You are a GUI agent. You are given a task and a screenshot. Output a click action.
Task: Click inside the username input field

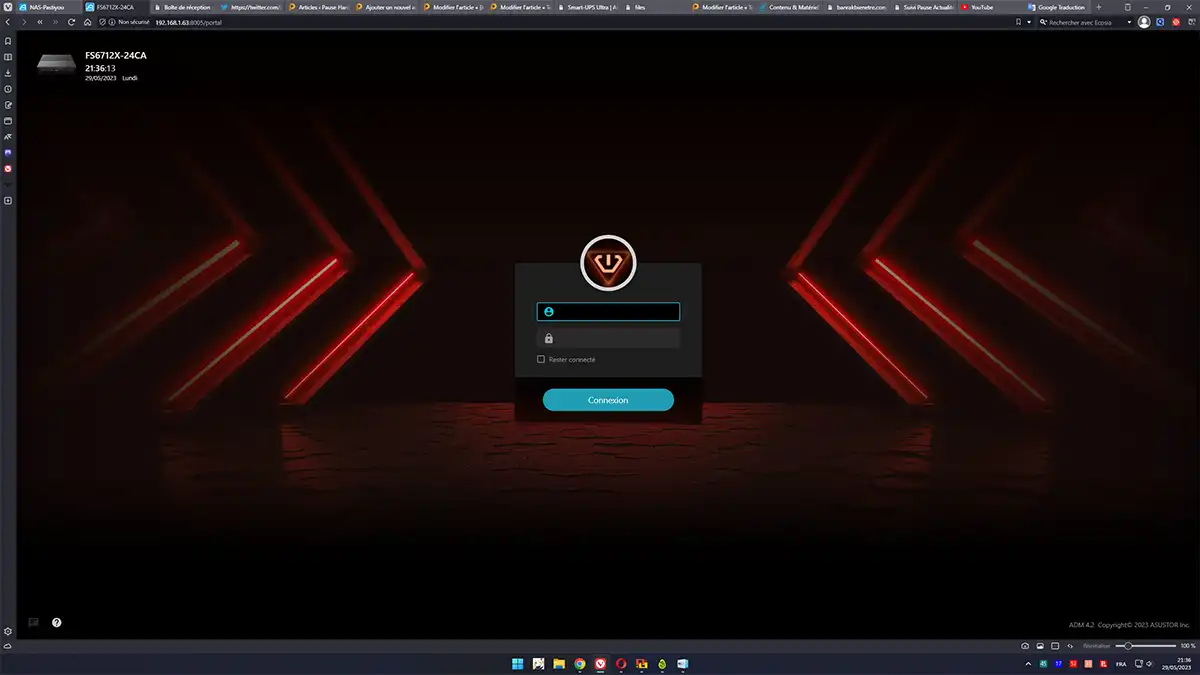click(x=608, y=311)
